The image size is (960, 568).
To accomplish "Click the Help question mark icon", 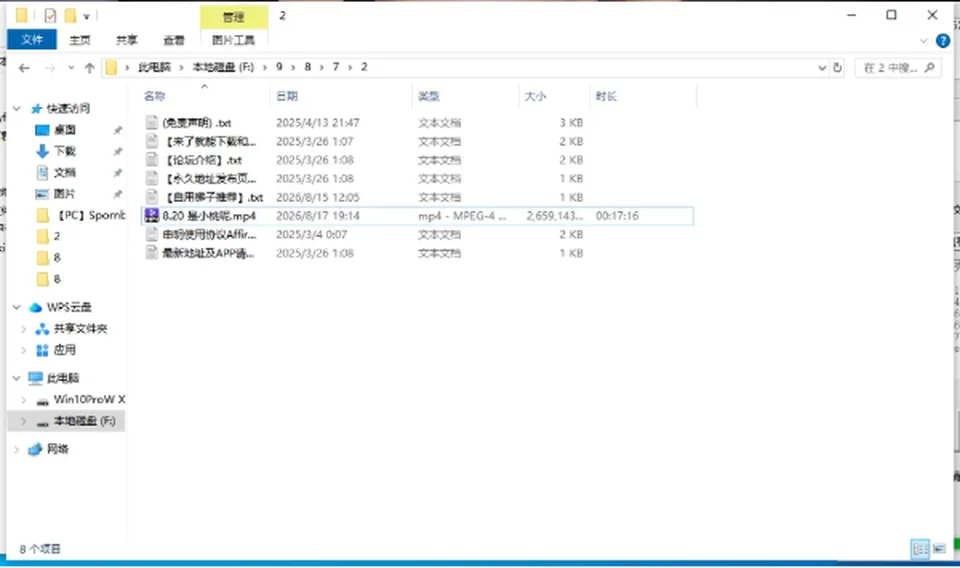I will coord(943,41).
